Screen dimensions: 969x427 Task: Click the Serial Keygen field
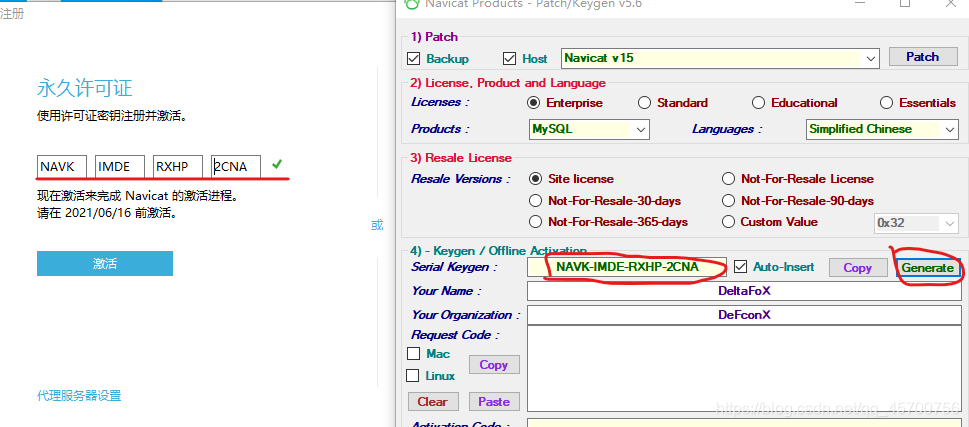(x=627, y=267)
